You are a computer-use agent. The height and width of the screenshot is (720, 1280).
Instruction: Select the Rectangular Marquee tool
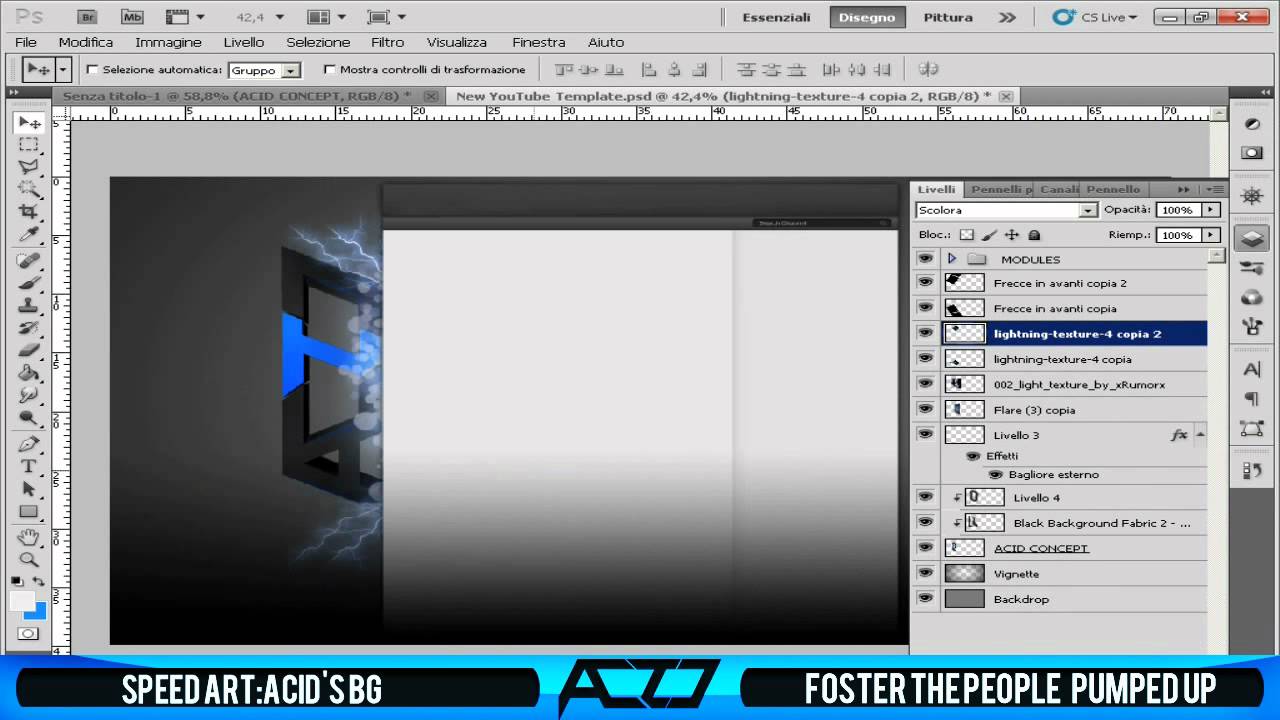[x=29, y=145]
